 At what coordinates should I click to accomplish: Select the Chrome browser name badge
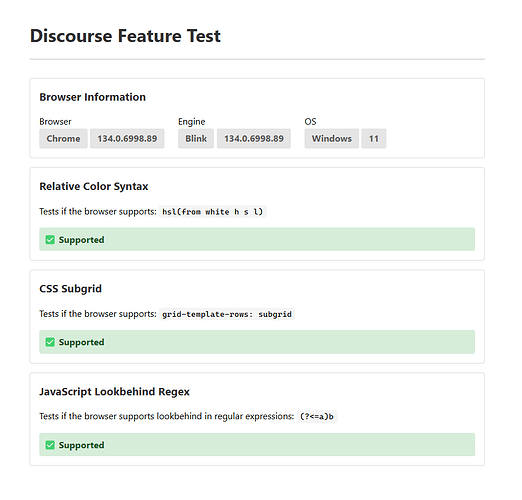tap(63, 138)
